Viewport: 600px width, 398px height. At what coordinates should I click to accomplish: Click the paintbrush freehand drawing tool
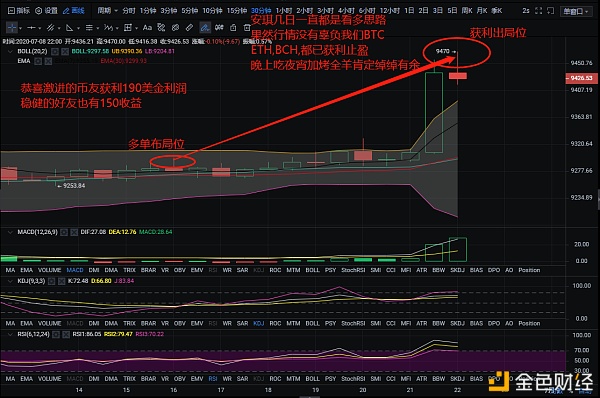(205, 28)
